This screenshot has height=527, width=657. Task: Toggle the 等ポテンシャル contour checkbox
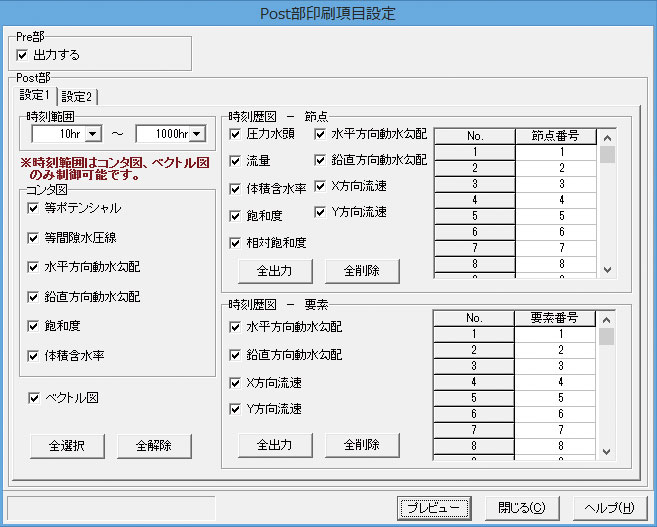(33, 208)
